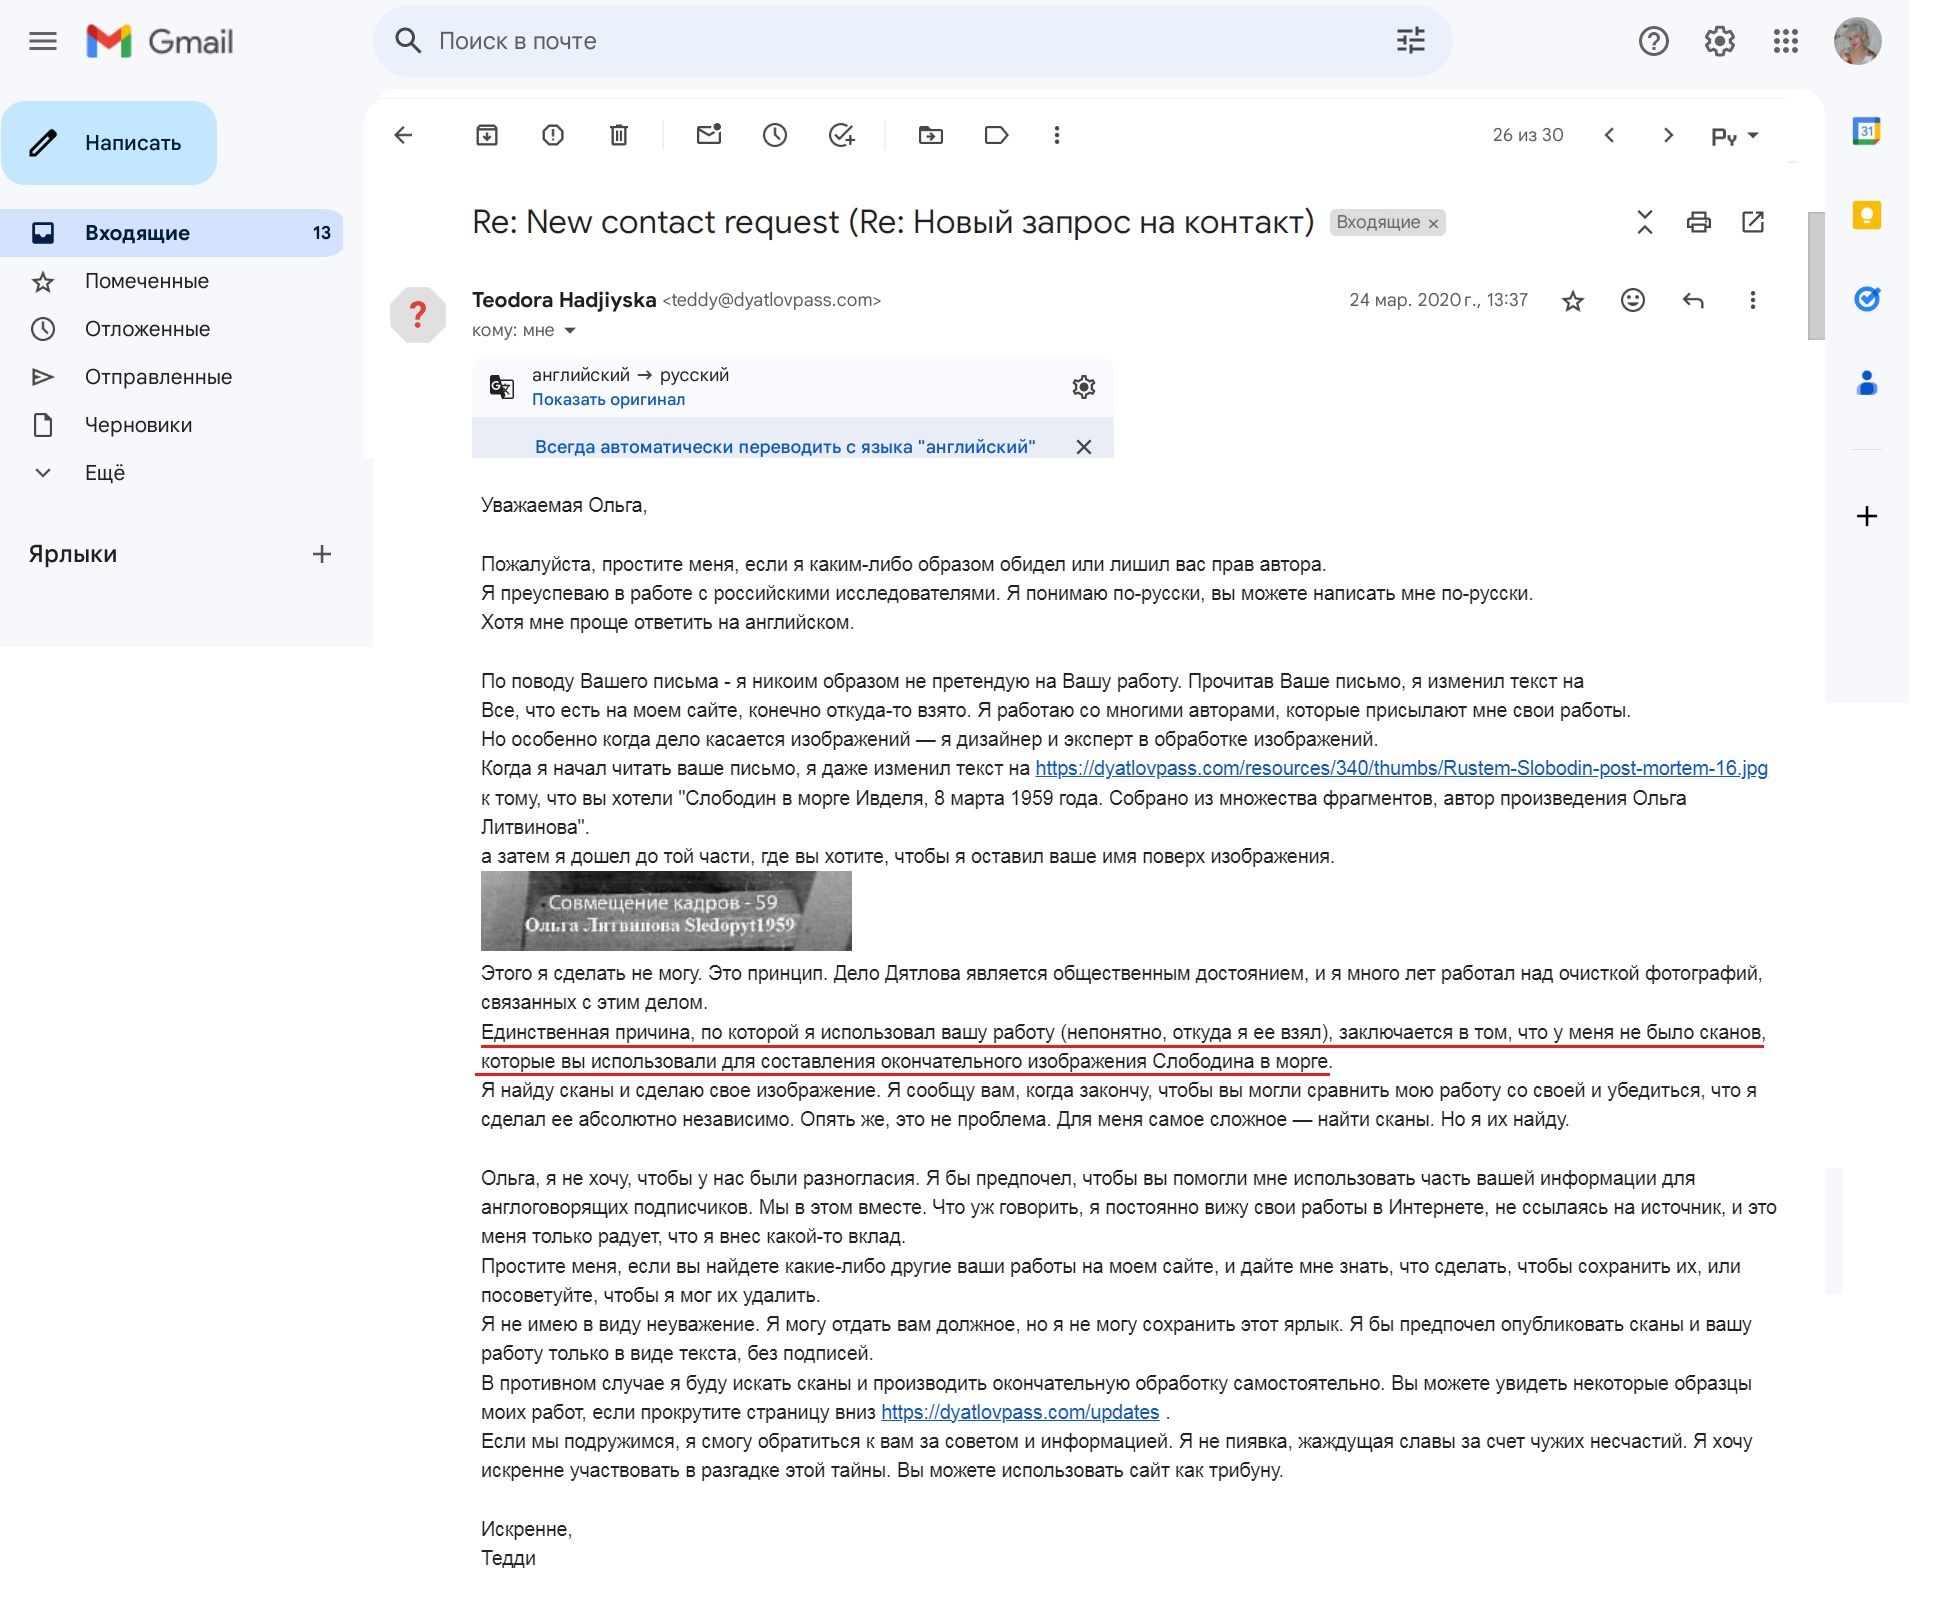Open Google Calendar side panel
1936x1598 pixels.
point(1866,131)
